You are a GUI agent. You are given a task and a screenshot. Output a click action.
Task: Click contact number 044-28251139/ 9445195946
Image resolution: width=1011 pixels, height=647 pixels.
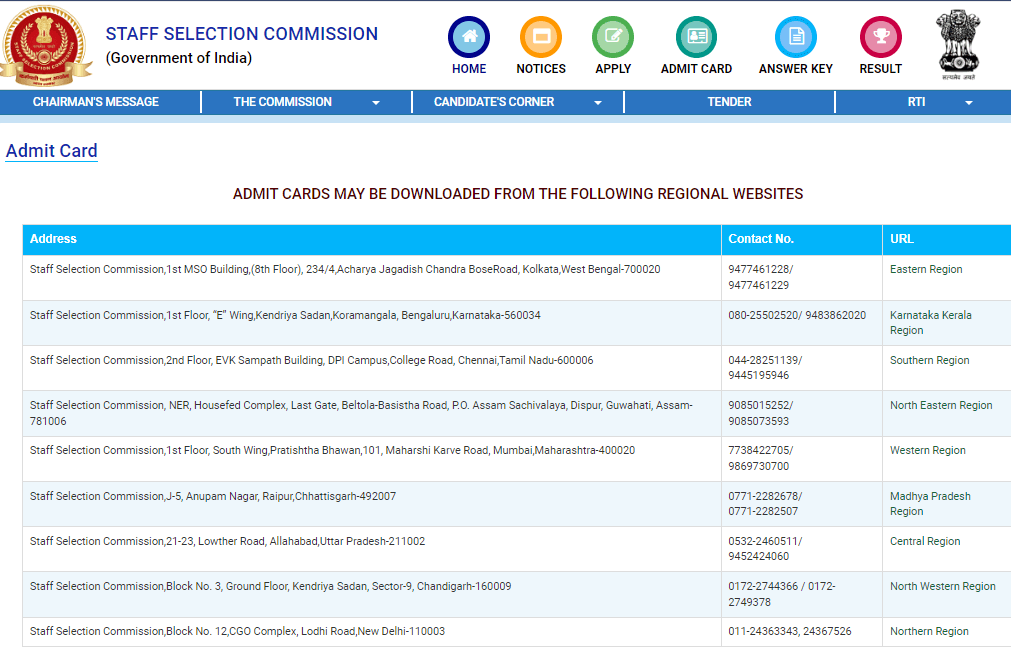tap(765, 368)
